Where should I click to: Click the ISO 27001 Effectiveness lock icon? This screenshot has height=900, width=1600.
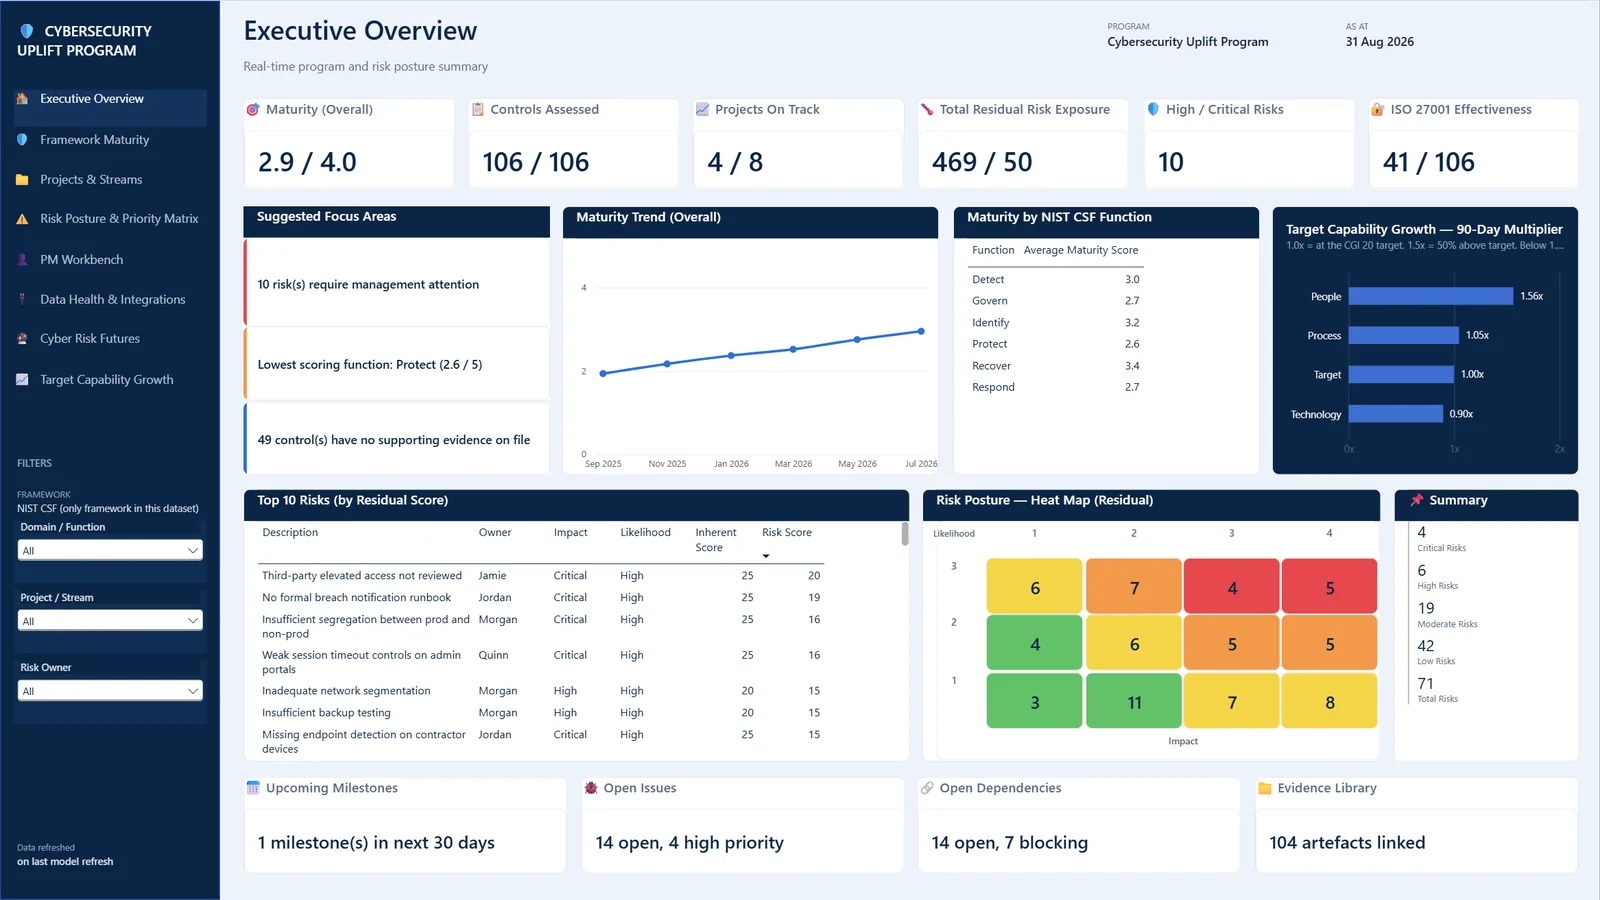(1378, 110)
